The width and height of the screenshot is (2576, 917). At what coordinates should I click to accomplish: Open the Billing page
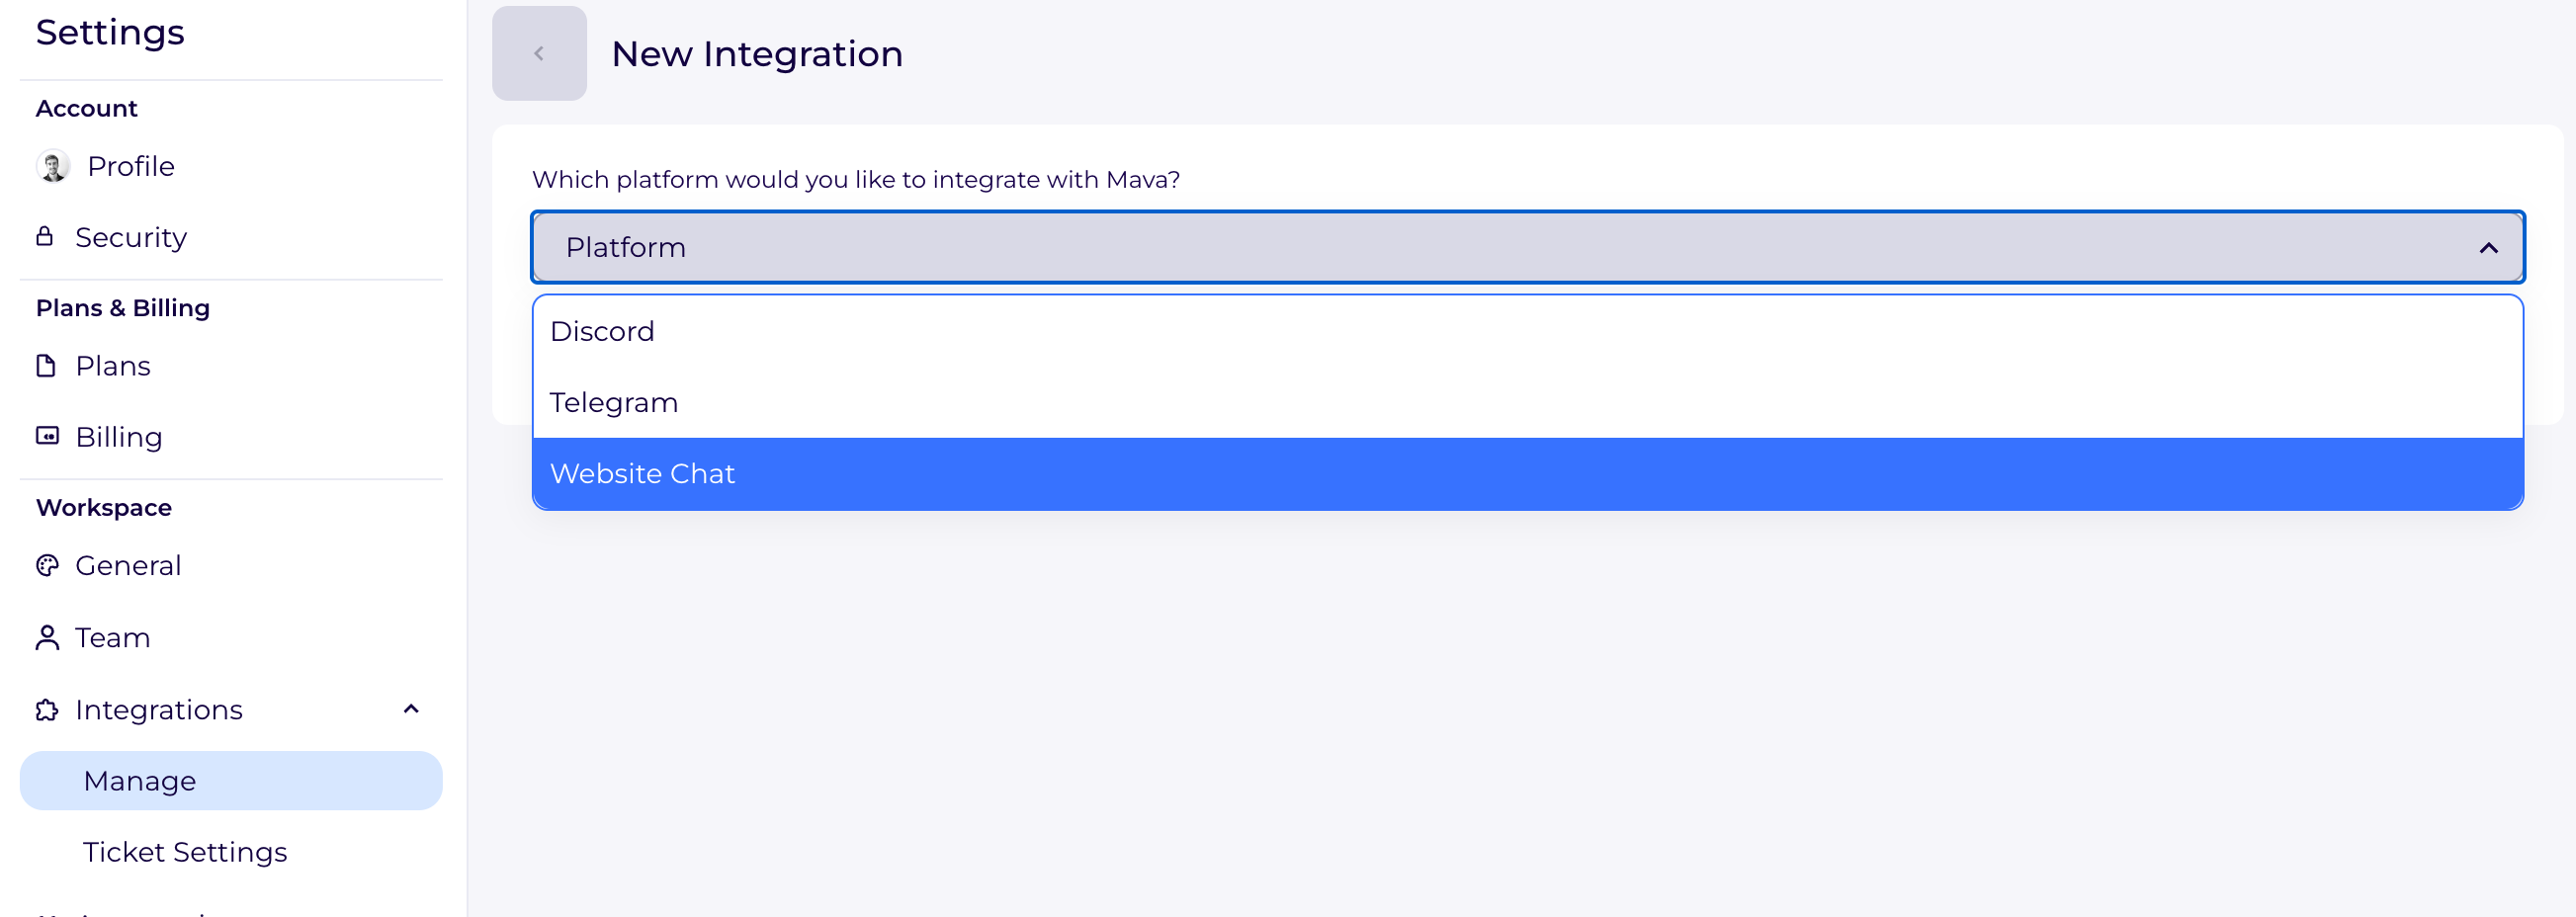pos(119,437)
